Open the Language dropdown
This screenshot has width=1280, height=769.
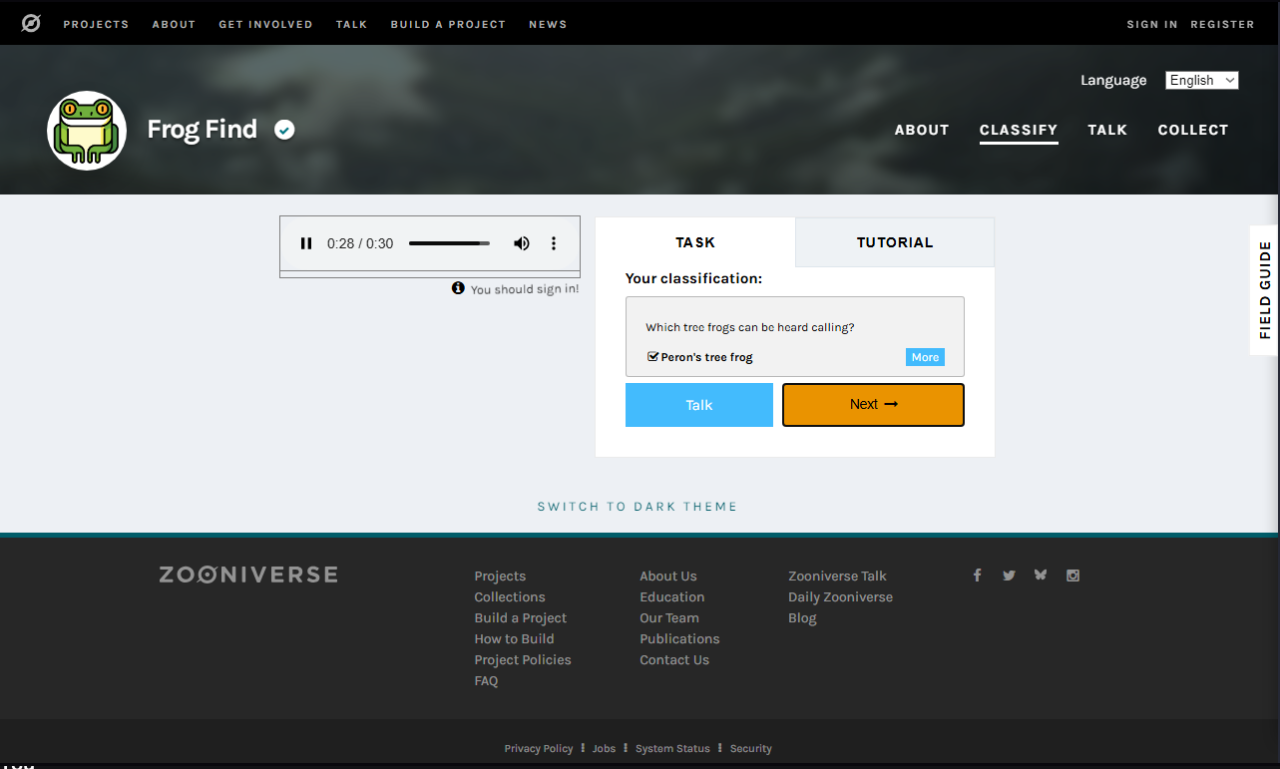[x=1202, y=80]
